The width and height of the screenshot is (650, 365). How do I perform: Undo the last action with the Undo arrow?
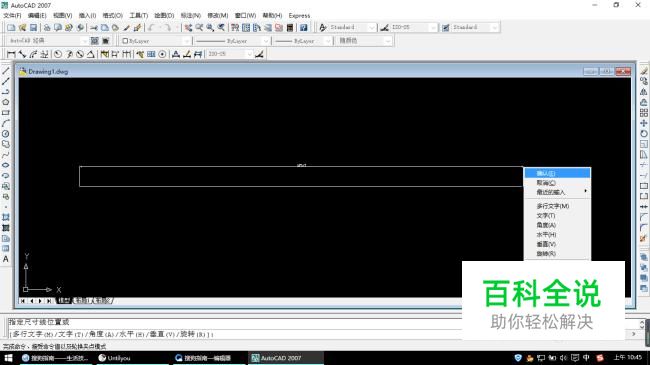(152, 27)
